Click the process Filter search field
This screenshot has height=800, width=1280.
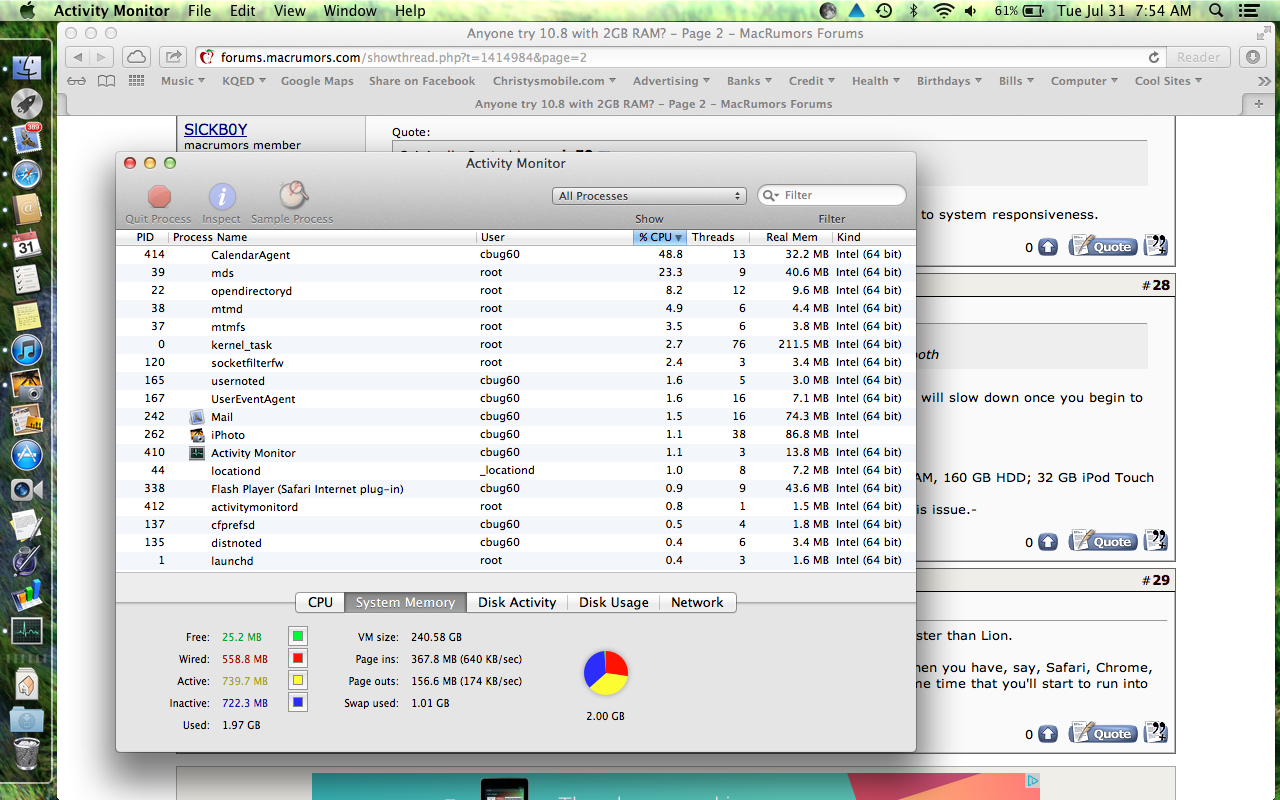pyautogui.click(x=832, y=195)
